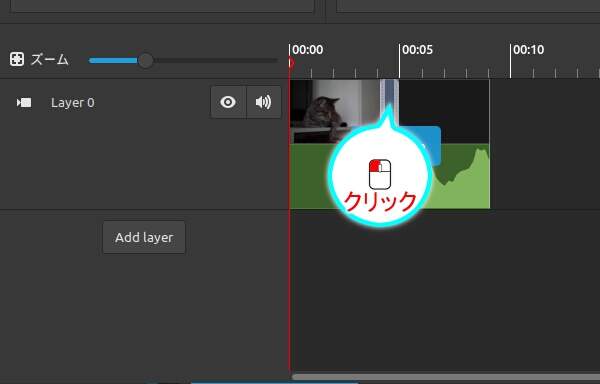
Task: Mute Layer 0 audio speaker
Action: 264,102
